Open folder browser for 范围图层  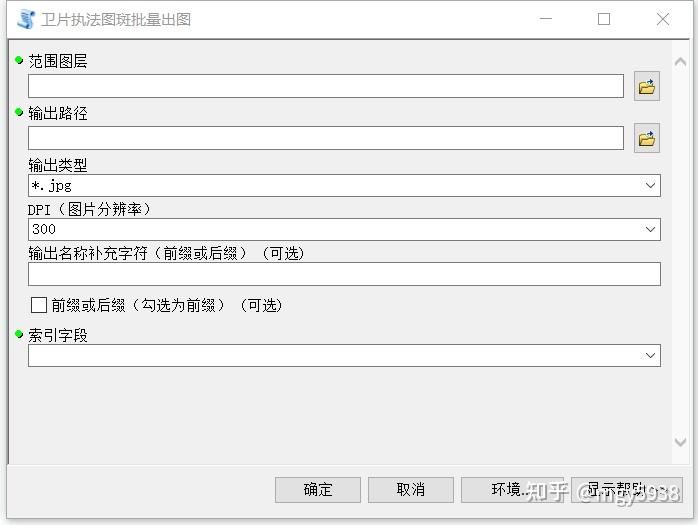(647, 86)
